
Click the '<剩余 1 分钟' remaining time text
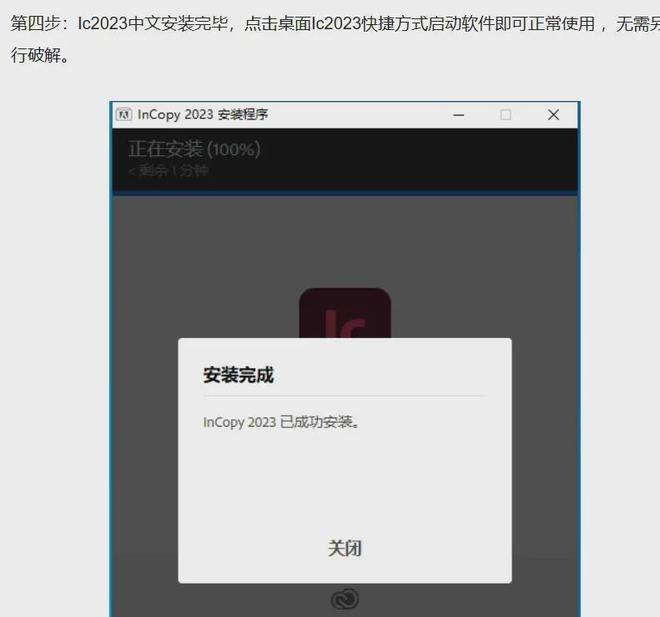point(168,170)
